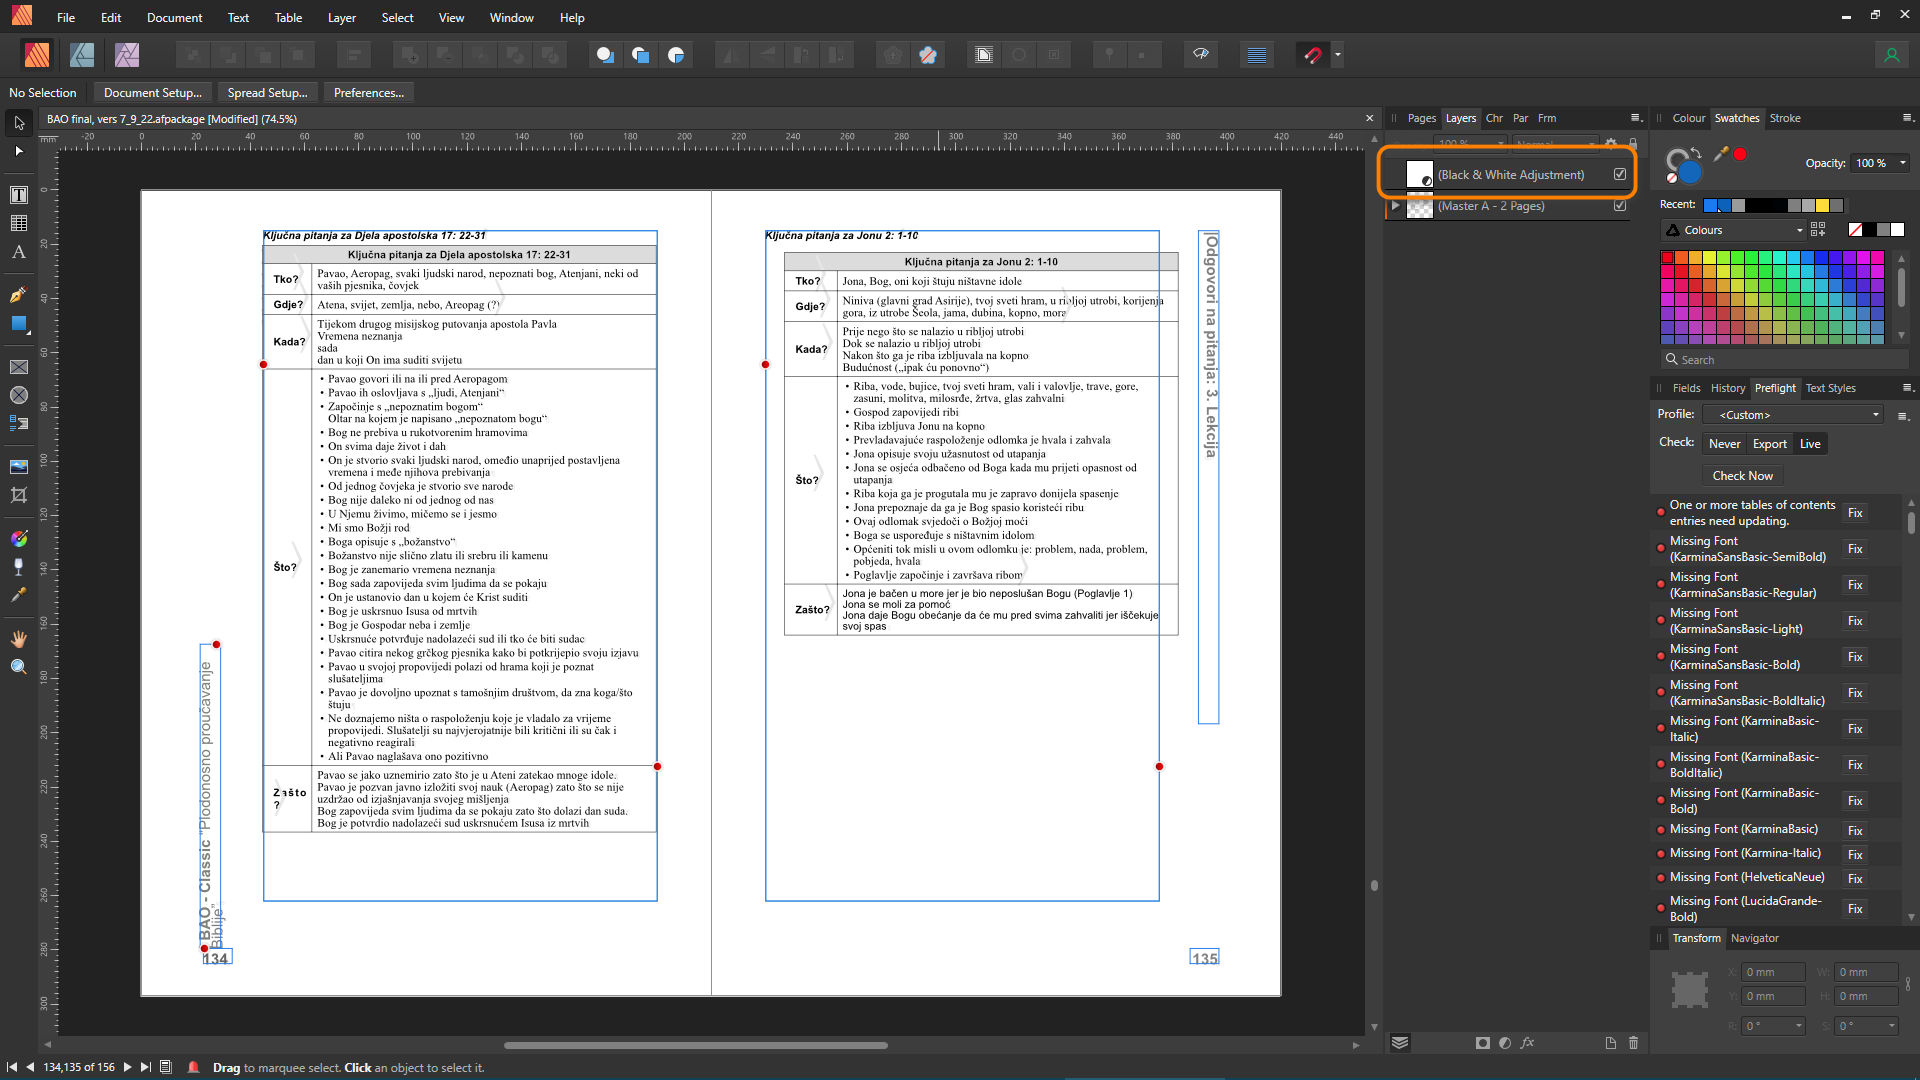Open the Colours palette dropdown

click(x=1736, y=230)
